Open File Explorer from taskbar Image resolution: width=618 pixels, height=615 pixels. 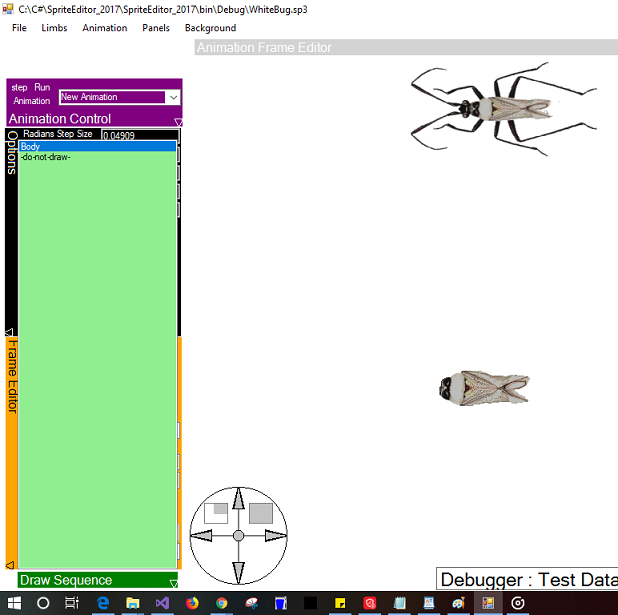pyautogui.click(x=133, y=603)
